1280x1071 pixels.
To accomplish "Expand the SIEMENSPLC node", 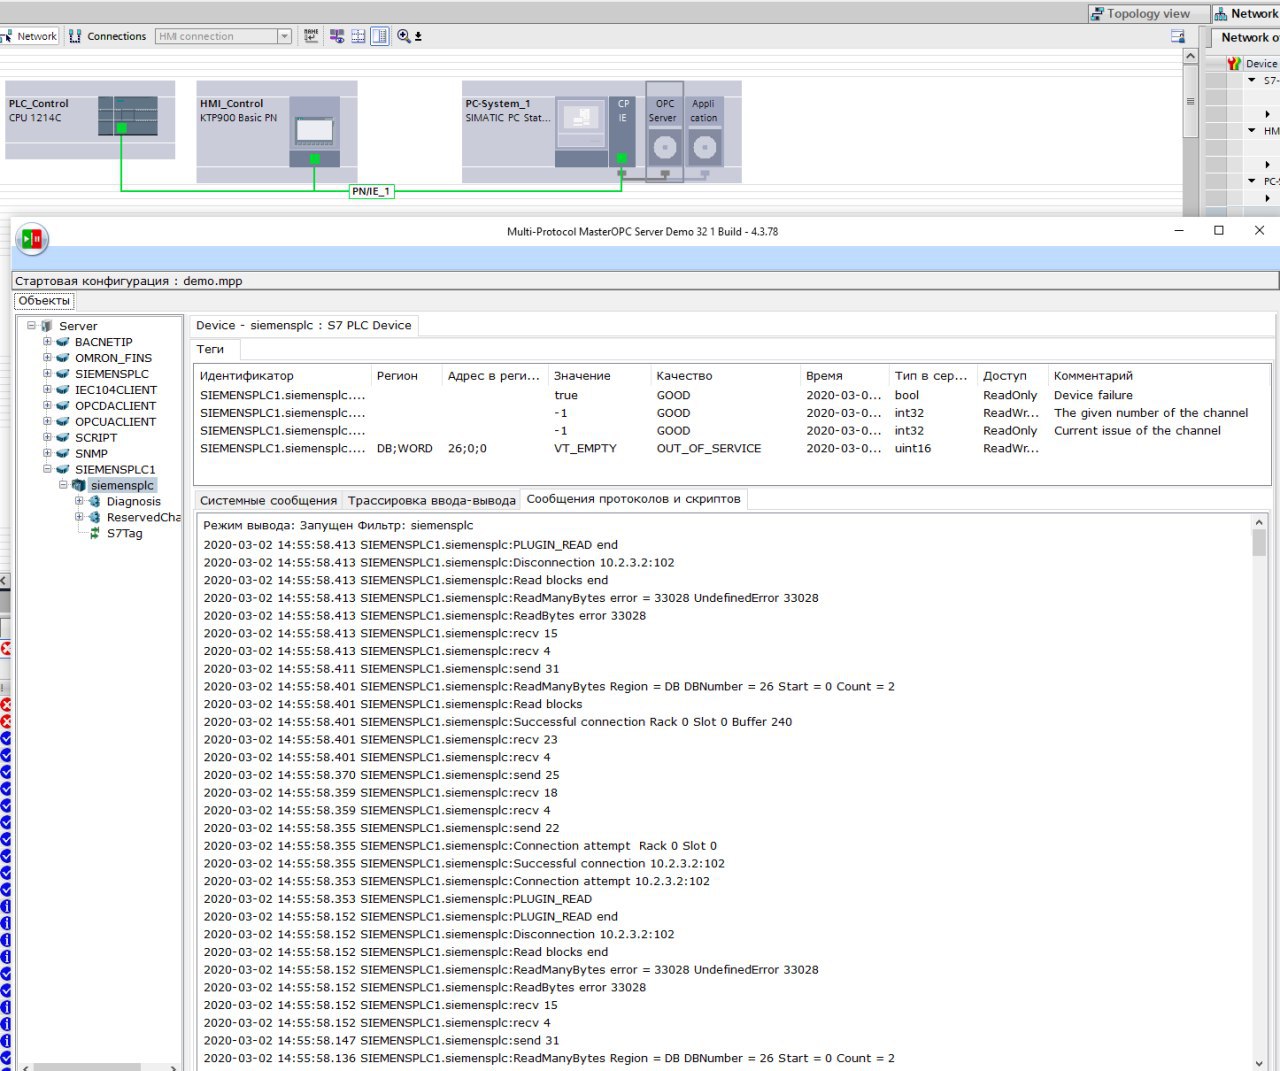I will pos(47,374).
